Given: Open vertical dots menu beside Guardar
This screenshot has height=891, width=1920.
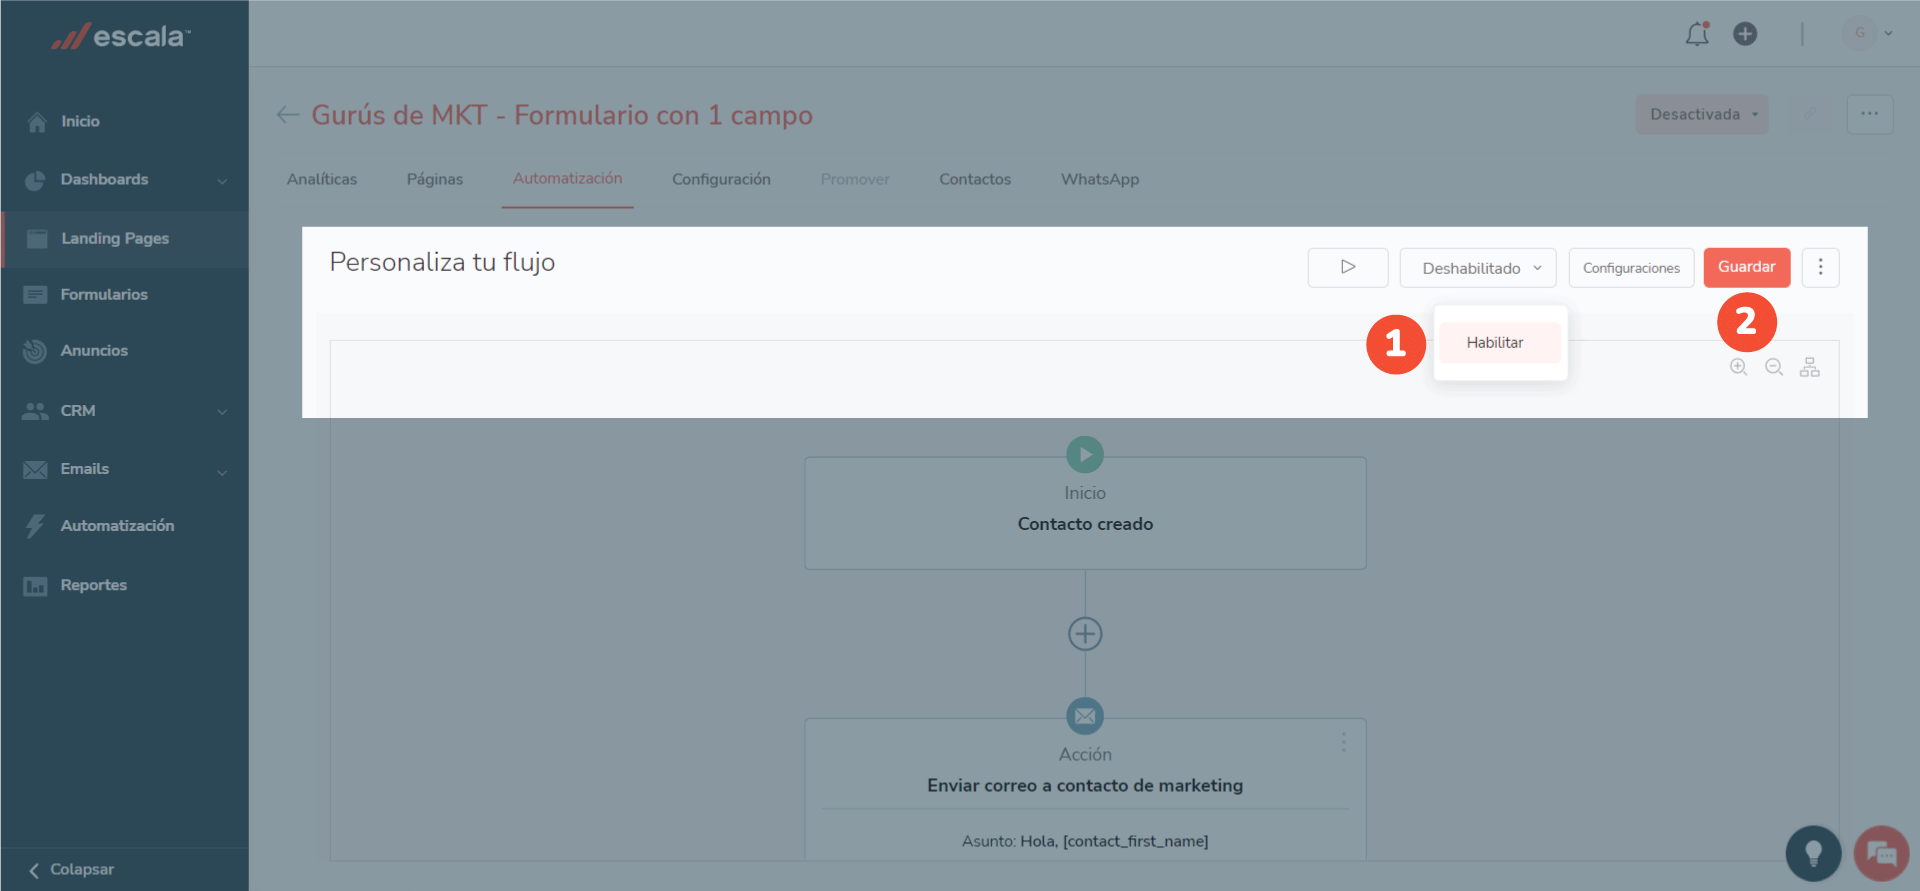Looking at the screenshot, I should pyautogui.click(x=1820, y=267).
